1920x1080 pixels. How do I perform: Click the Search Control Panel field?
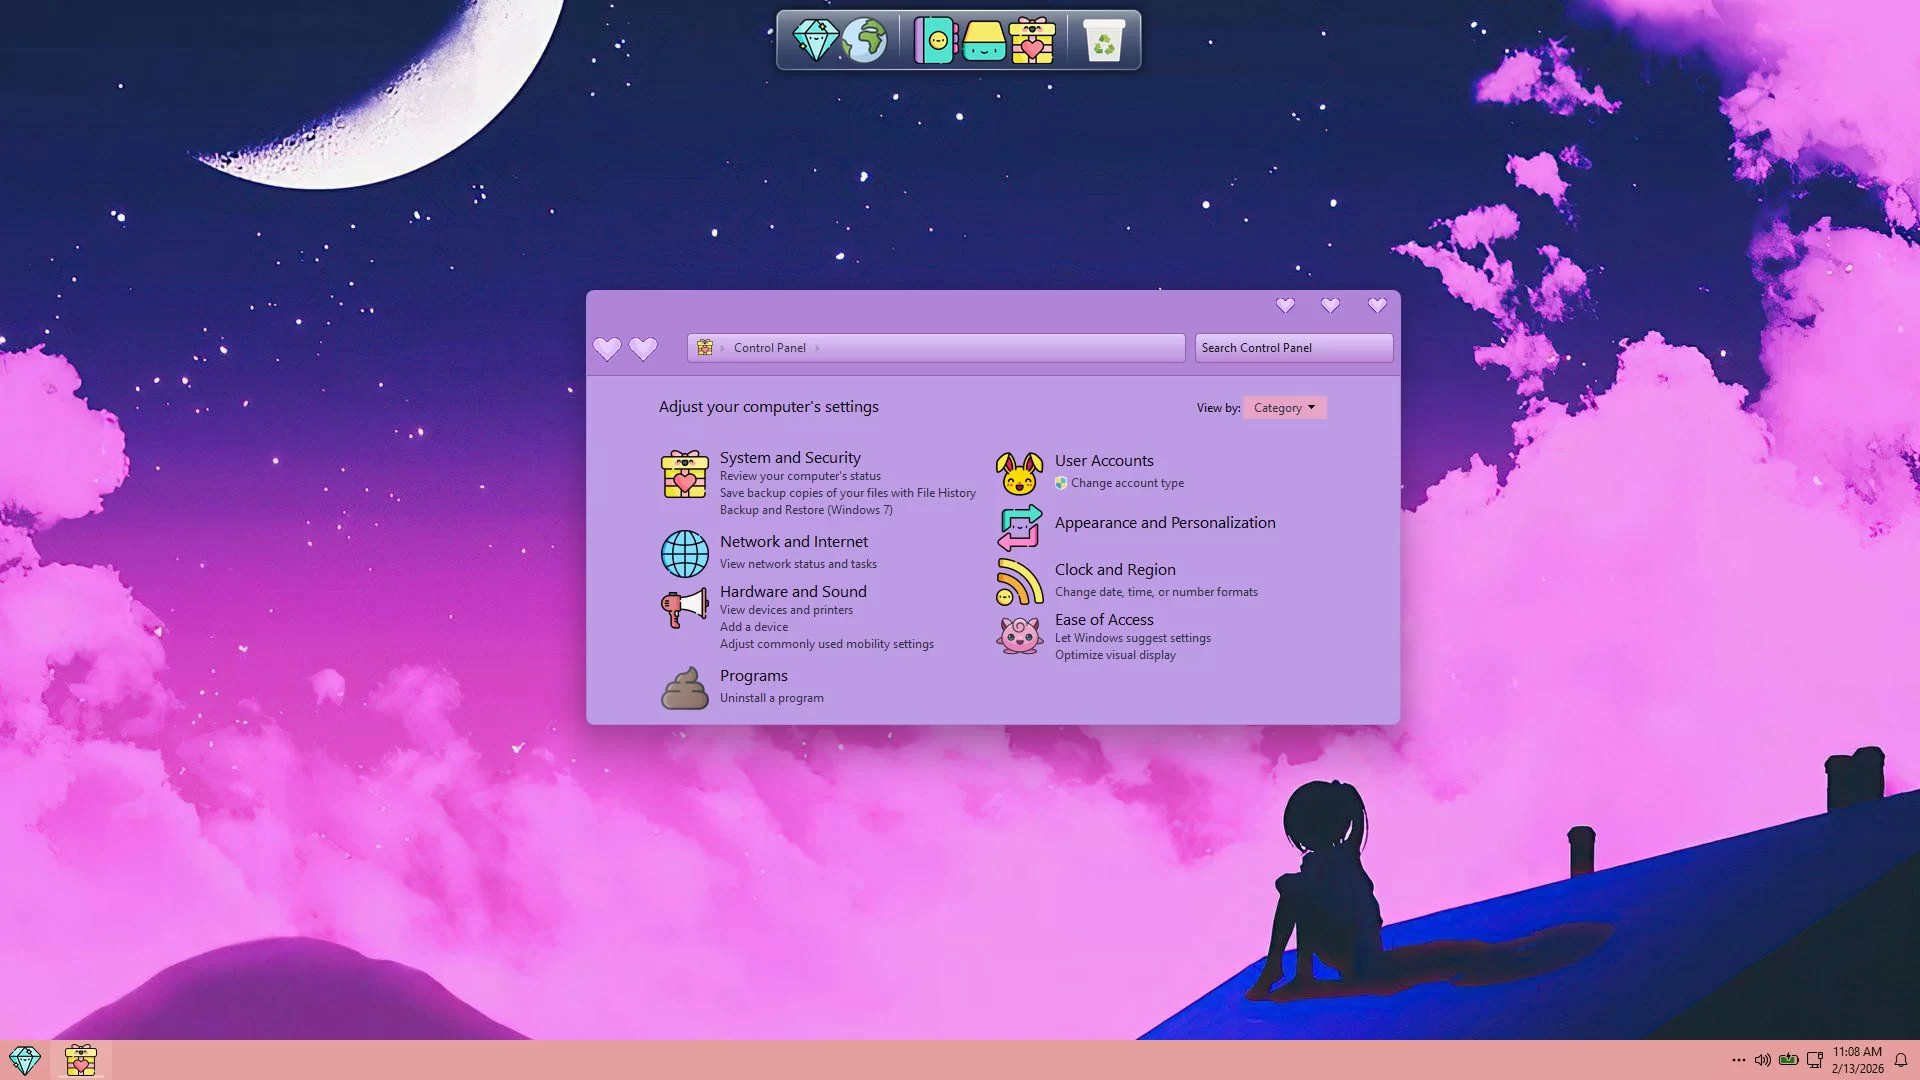point(1293,348)
